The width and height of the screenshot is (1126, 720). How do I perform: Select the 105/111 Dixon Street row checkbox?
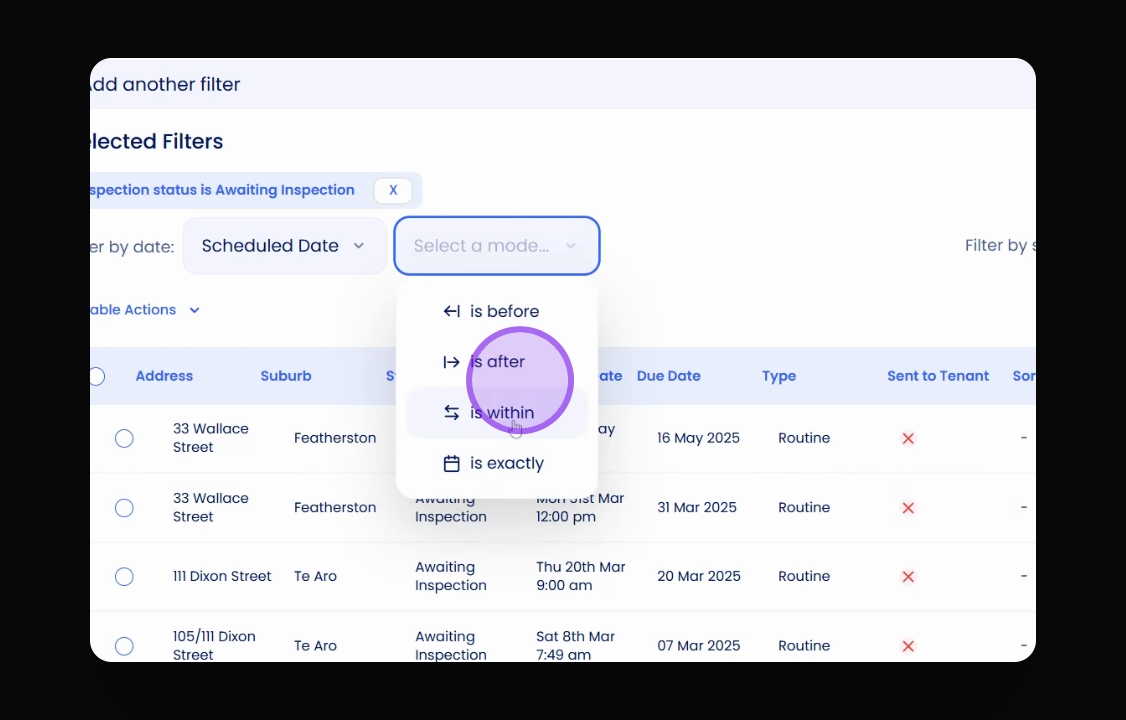tap(124, 646)
